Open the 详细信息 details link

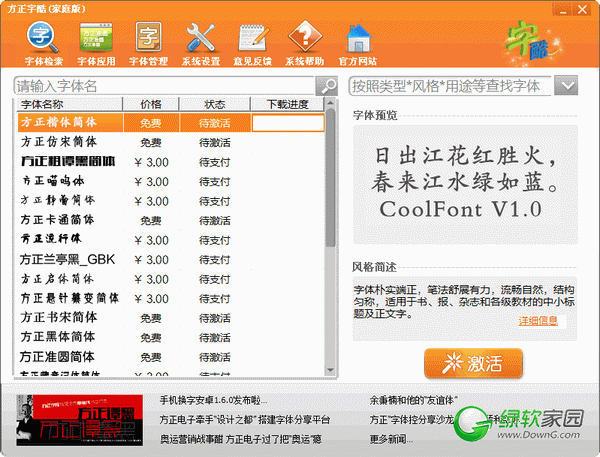pyautogui.click(x=538, y=321)
